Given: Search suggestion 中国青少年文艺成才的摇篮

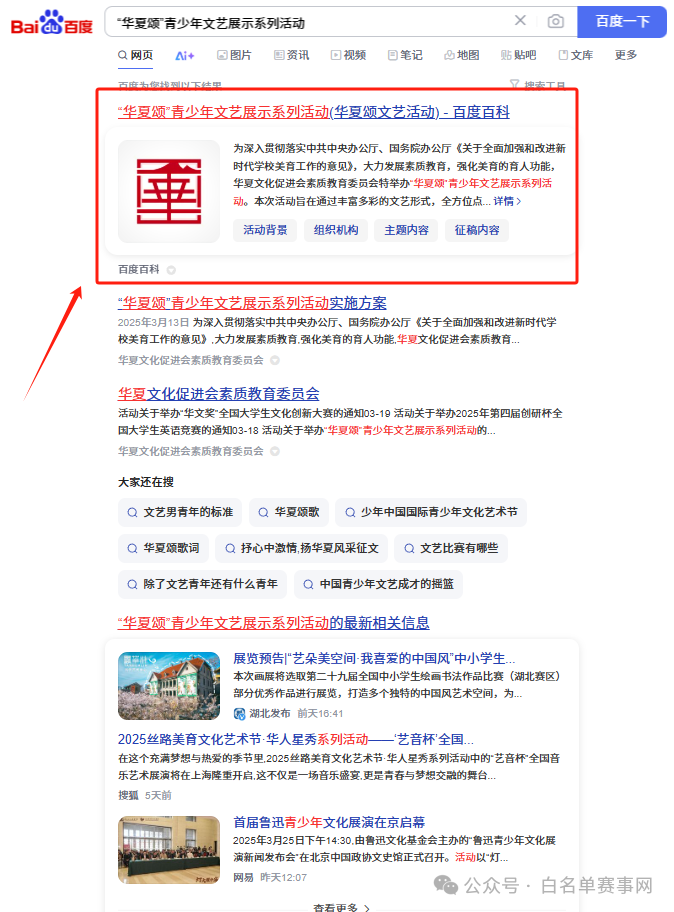Looking at the screenshot, I should point(379,584).
